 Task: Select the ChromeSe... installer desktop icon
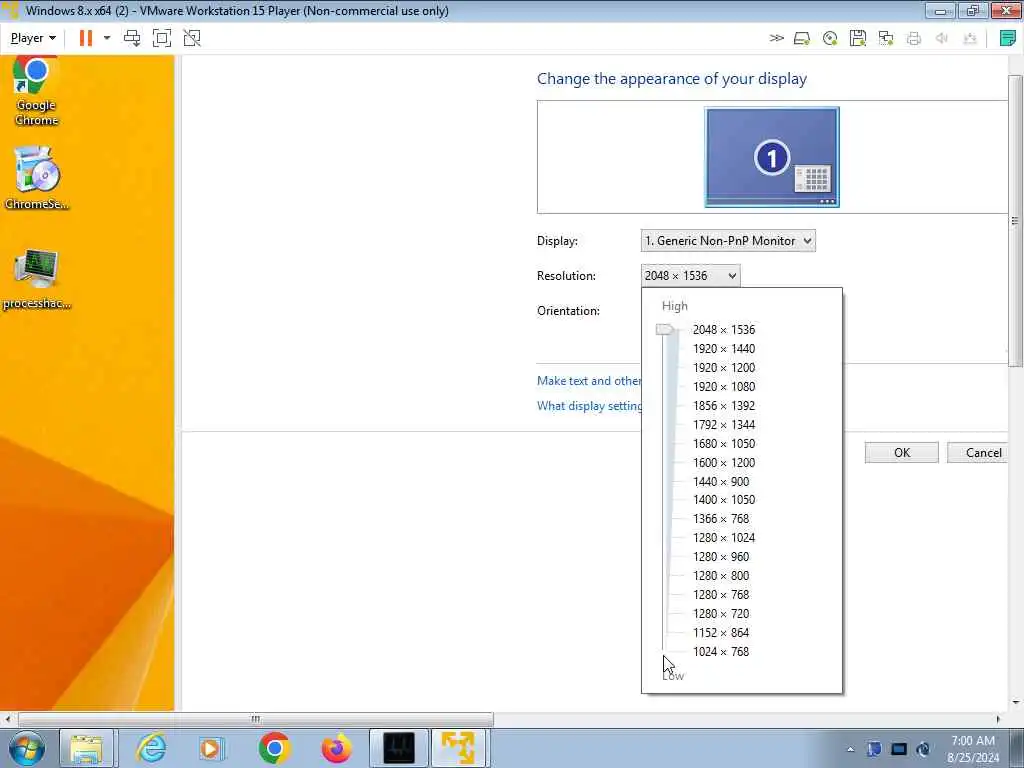click(37, 178)
